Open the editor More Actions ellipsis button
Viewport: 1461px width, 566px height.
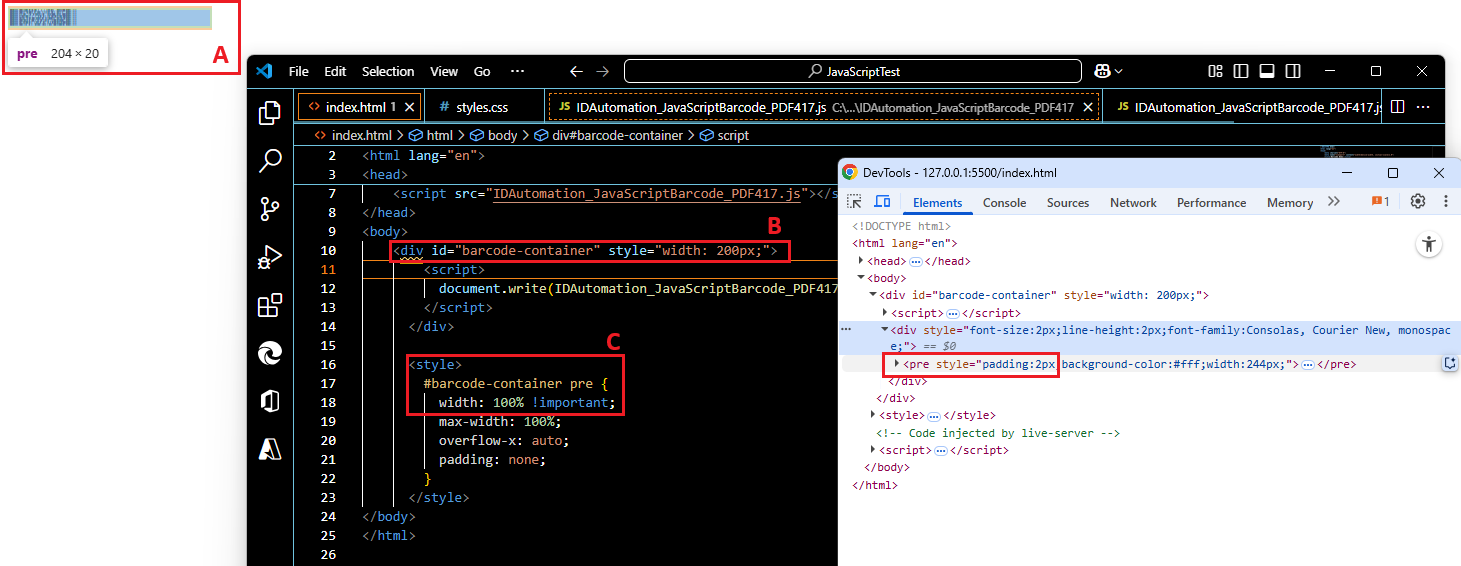click(1423, 107)
